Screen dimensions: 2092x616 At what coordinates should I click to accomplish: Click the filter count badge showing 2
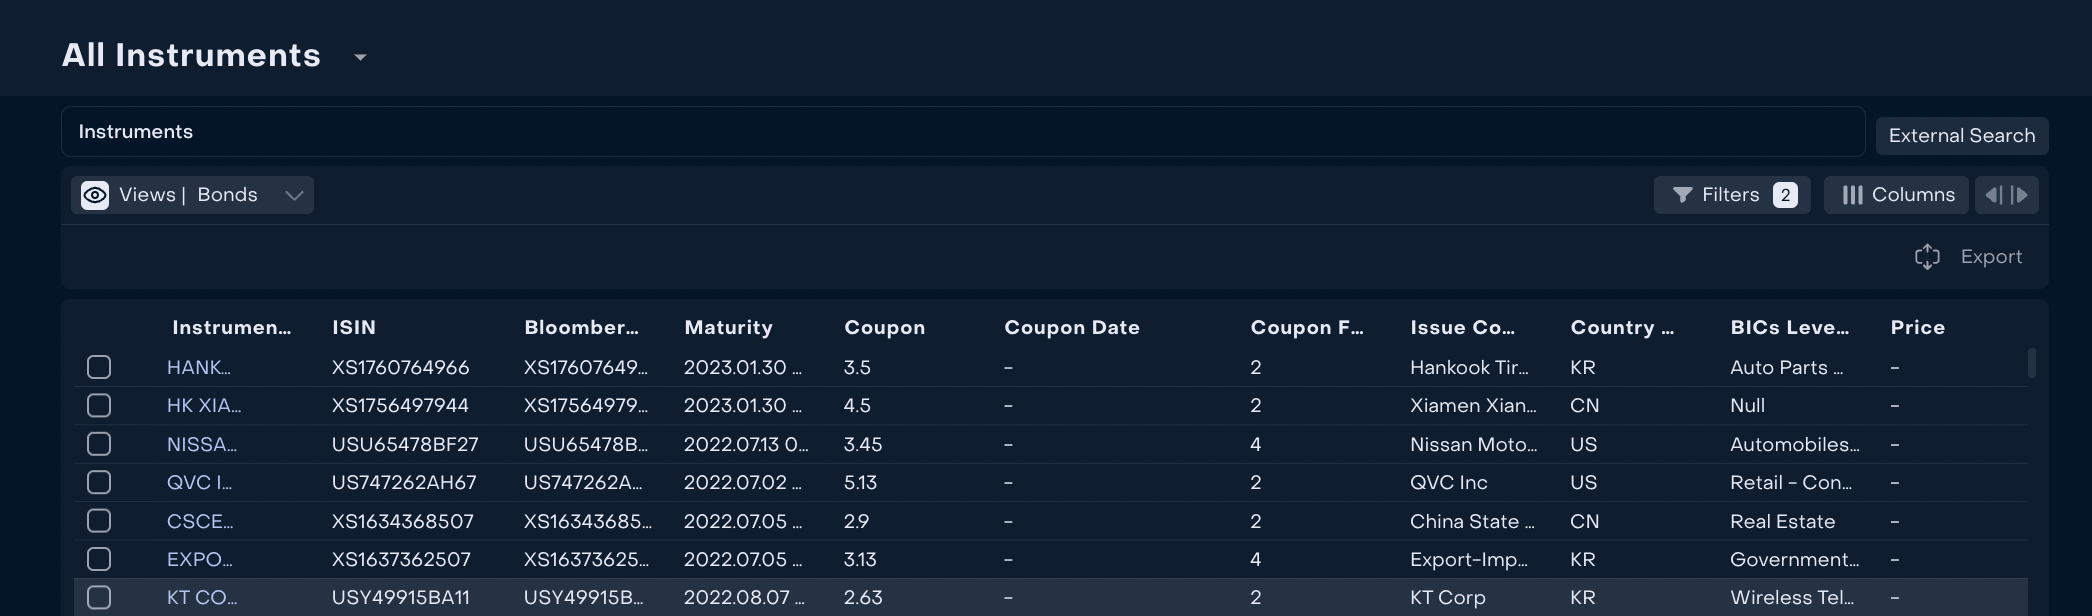1785,195
